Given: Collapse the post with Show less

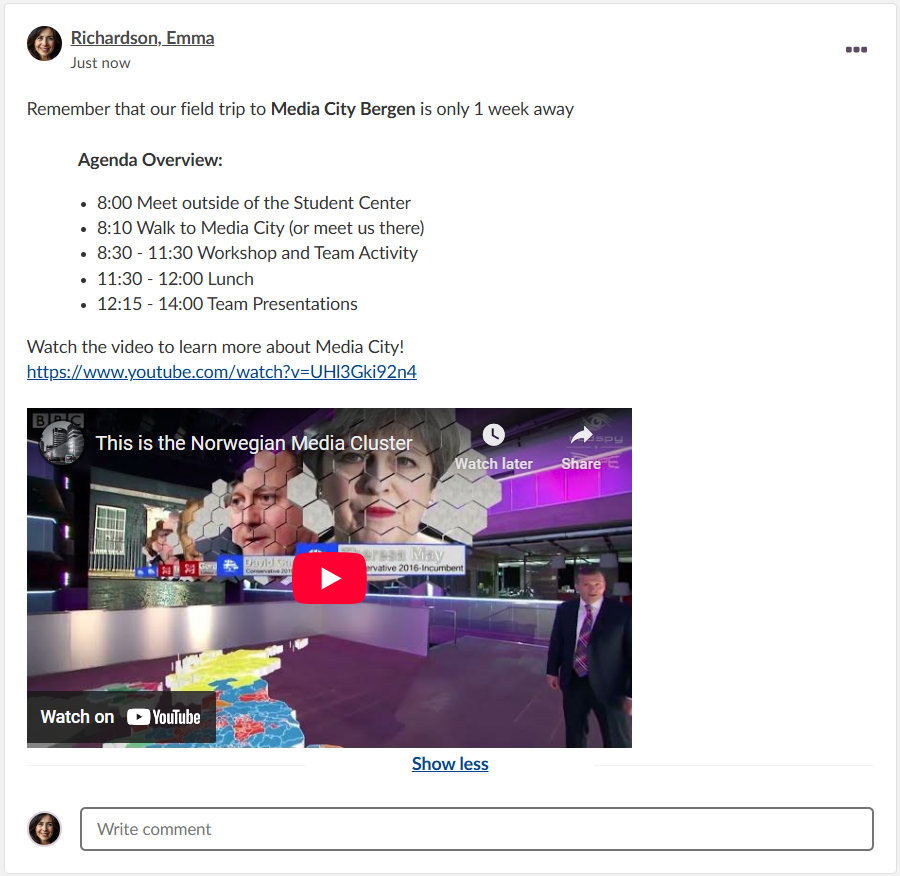Looking at the screenshot, I should (450, 764).
